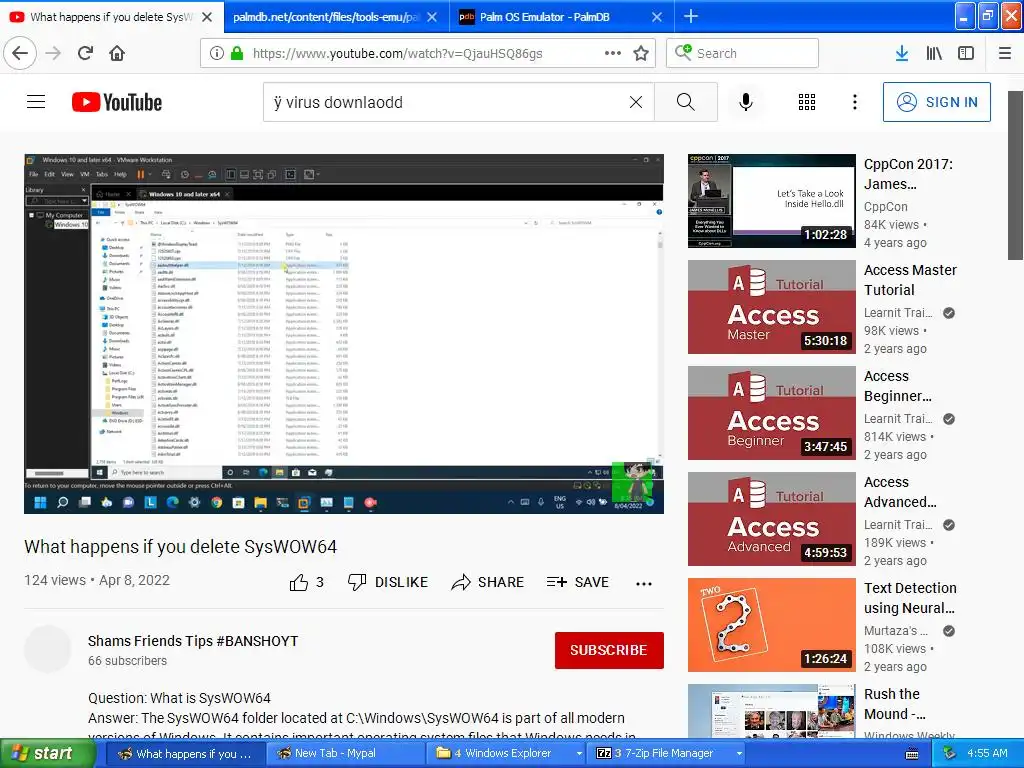Open the browser downloads arrow
The width and height of the screenshot is (1024, 768).
click(902, 54)
